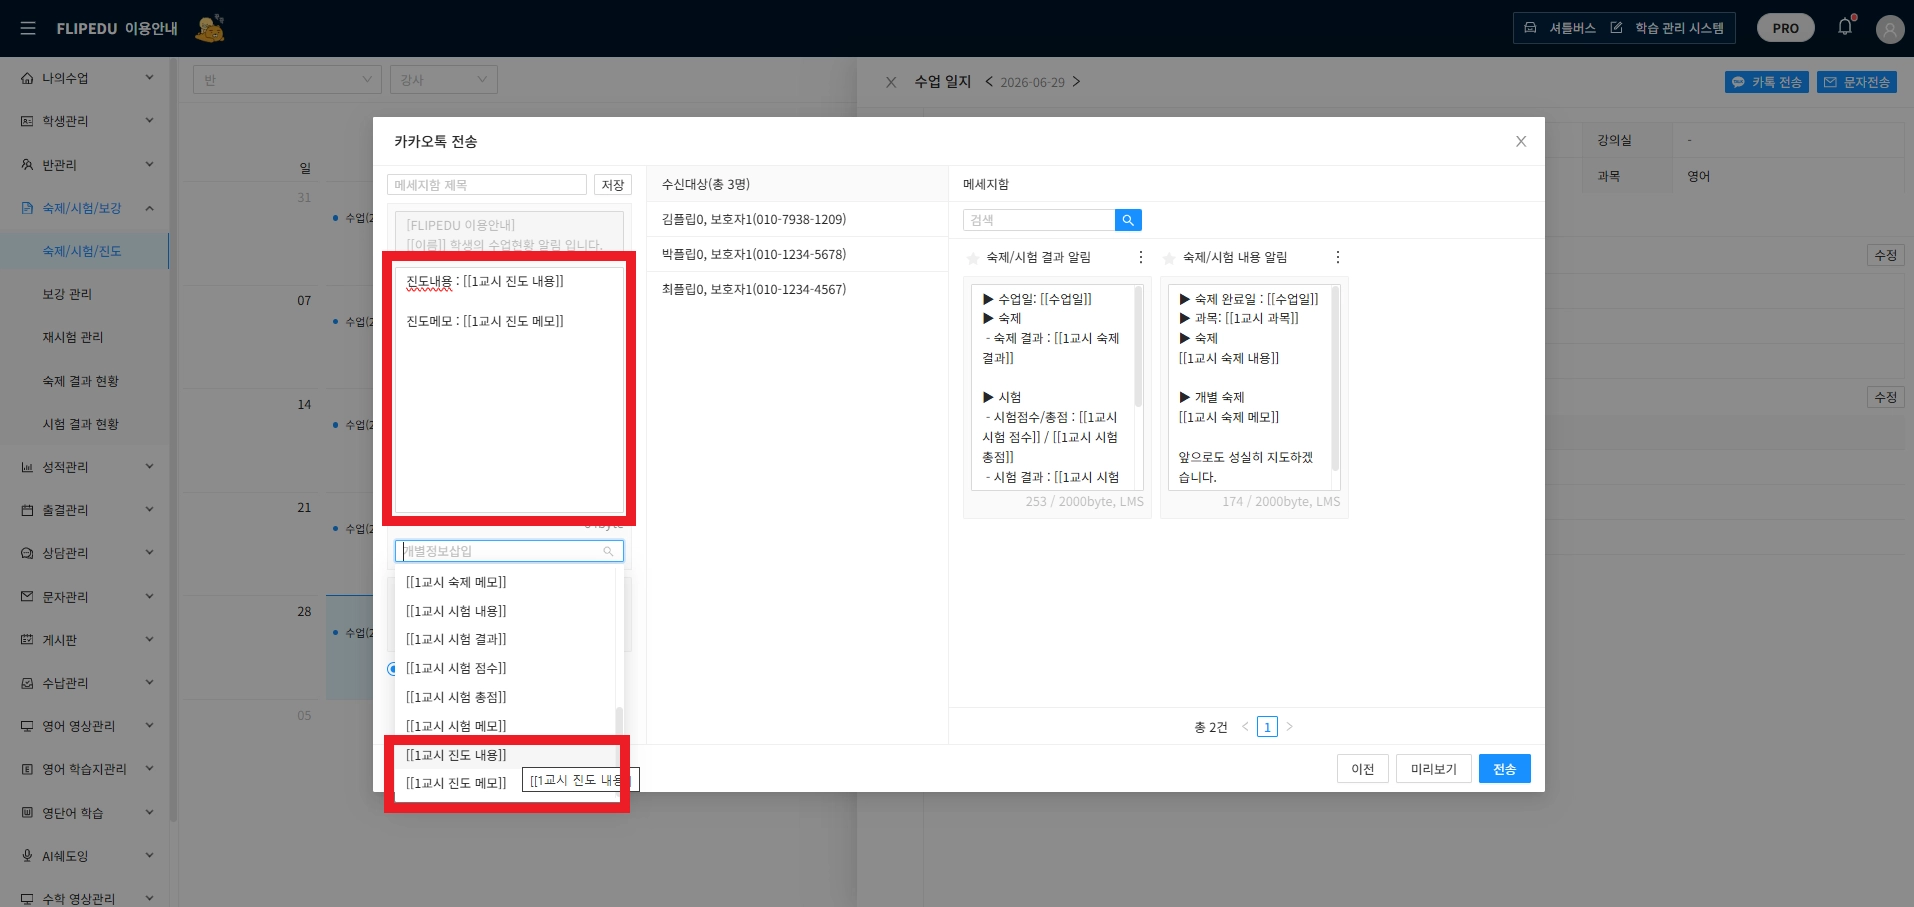Click the 학생관리 sidebar icon

27,121
